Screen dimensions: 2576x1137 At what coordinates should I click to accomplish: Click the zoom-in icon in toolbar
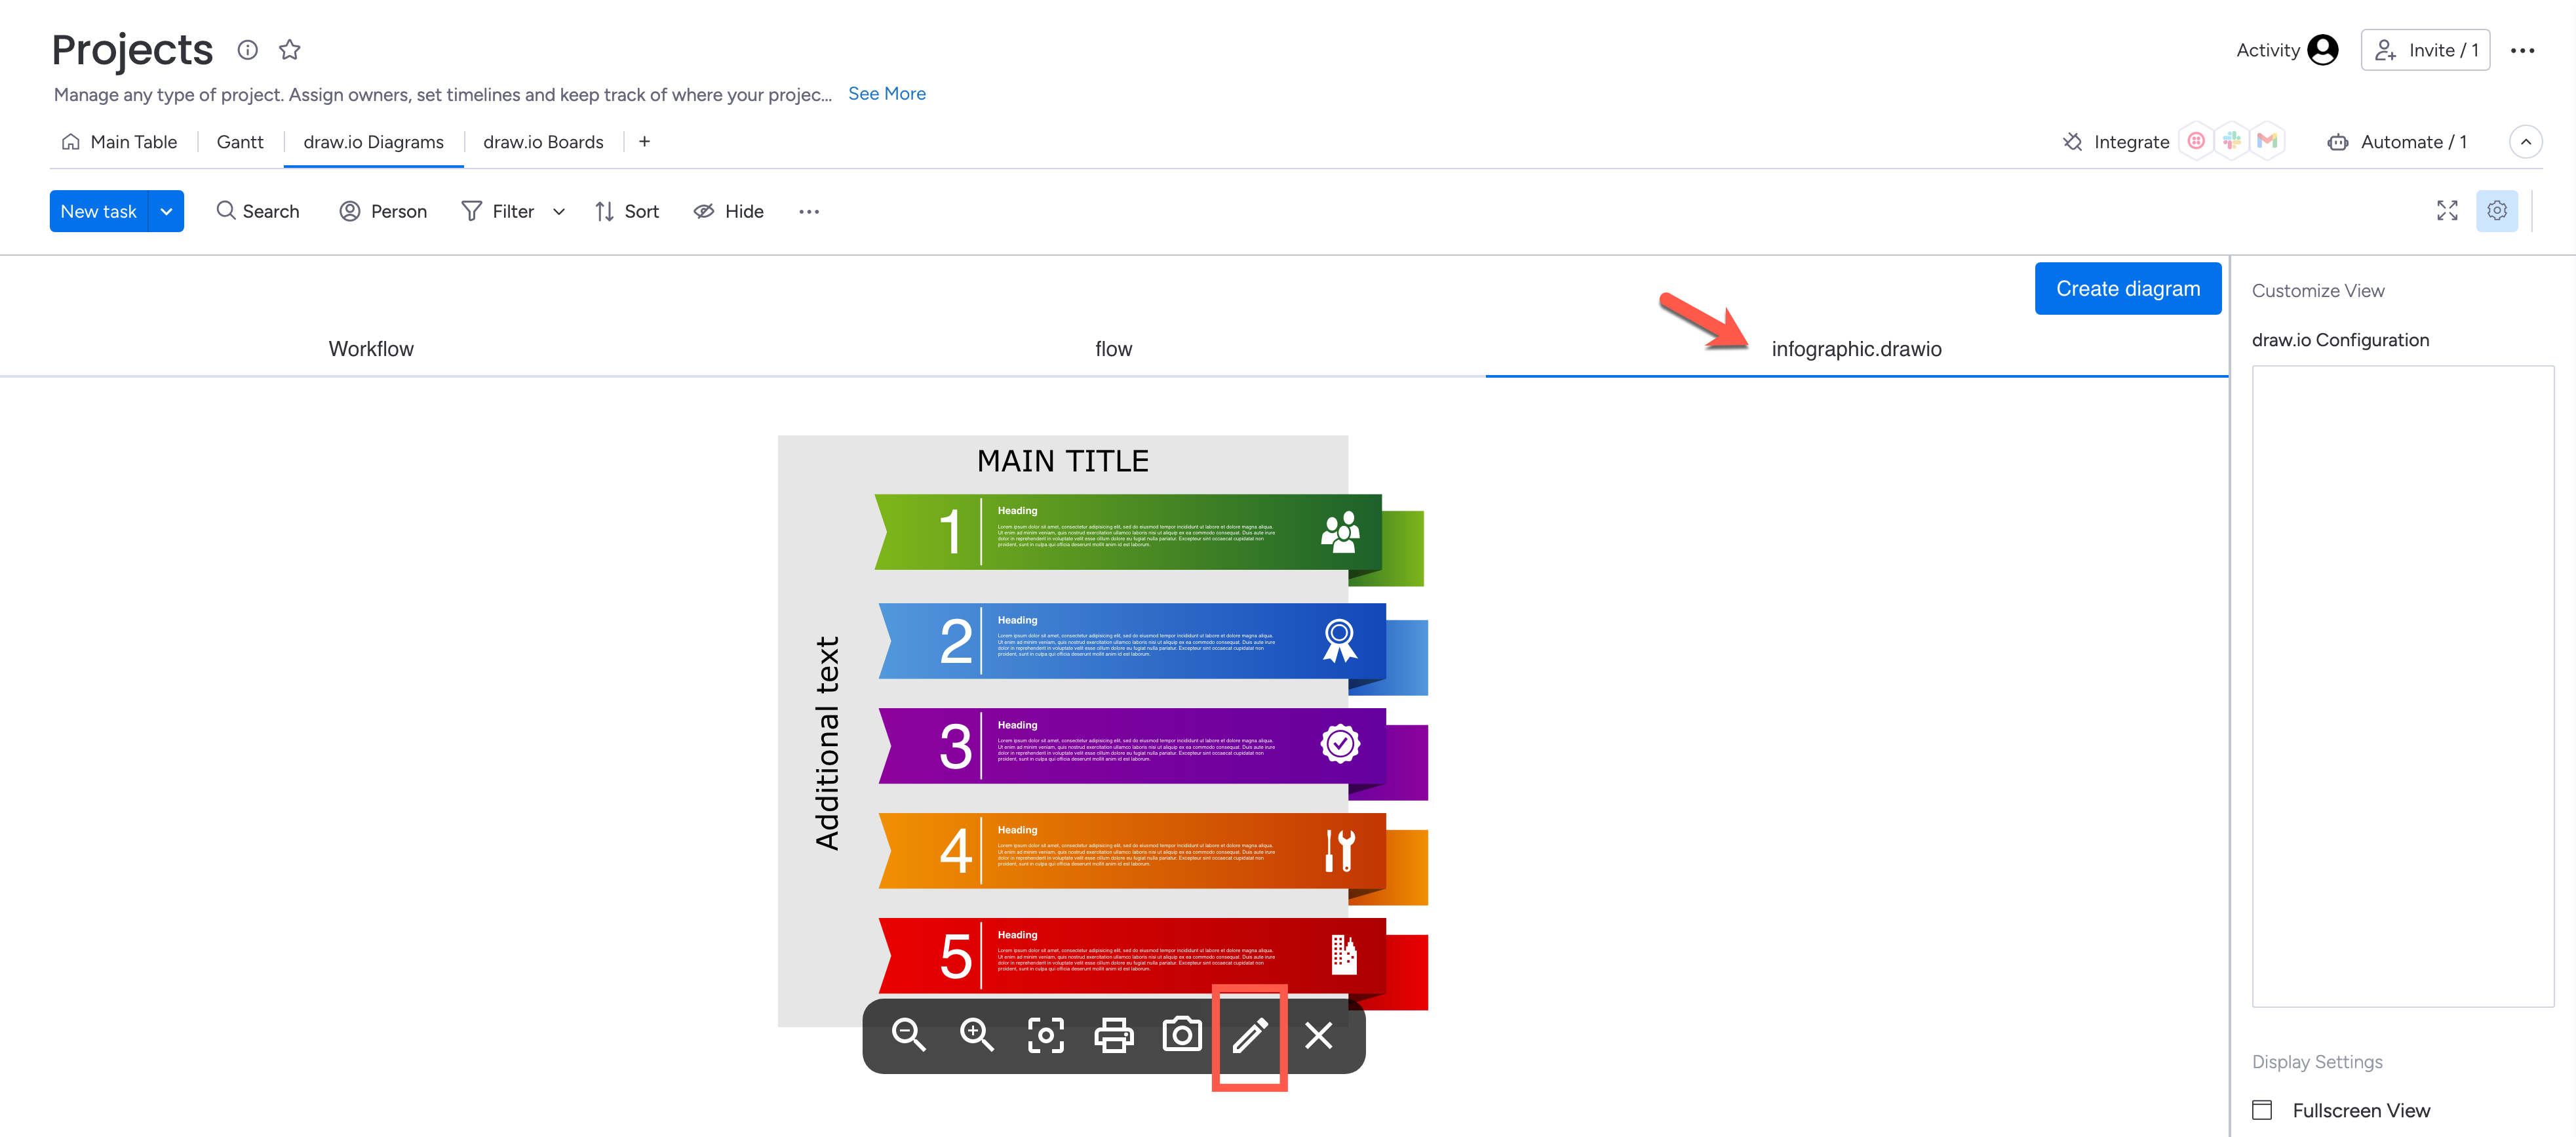(x=976, y=1035)
